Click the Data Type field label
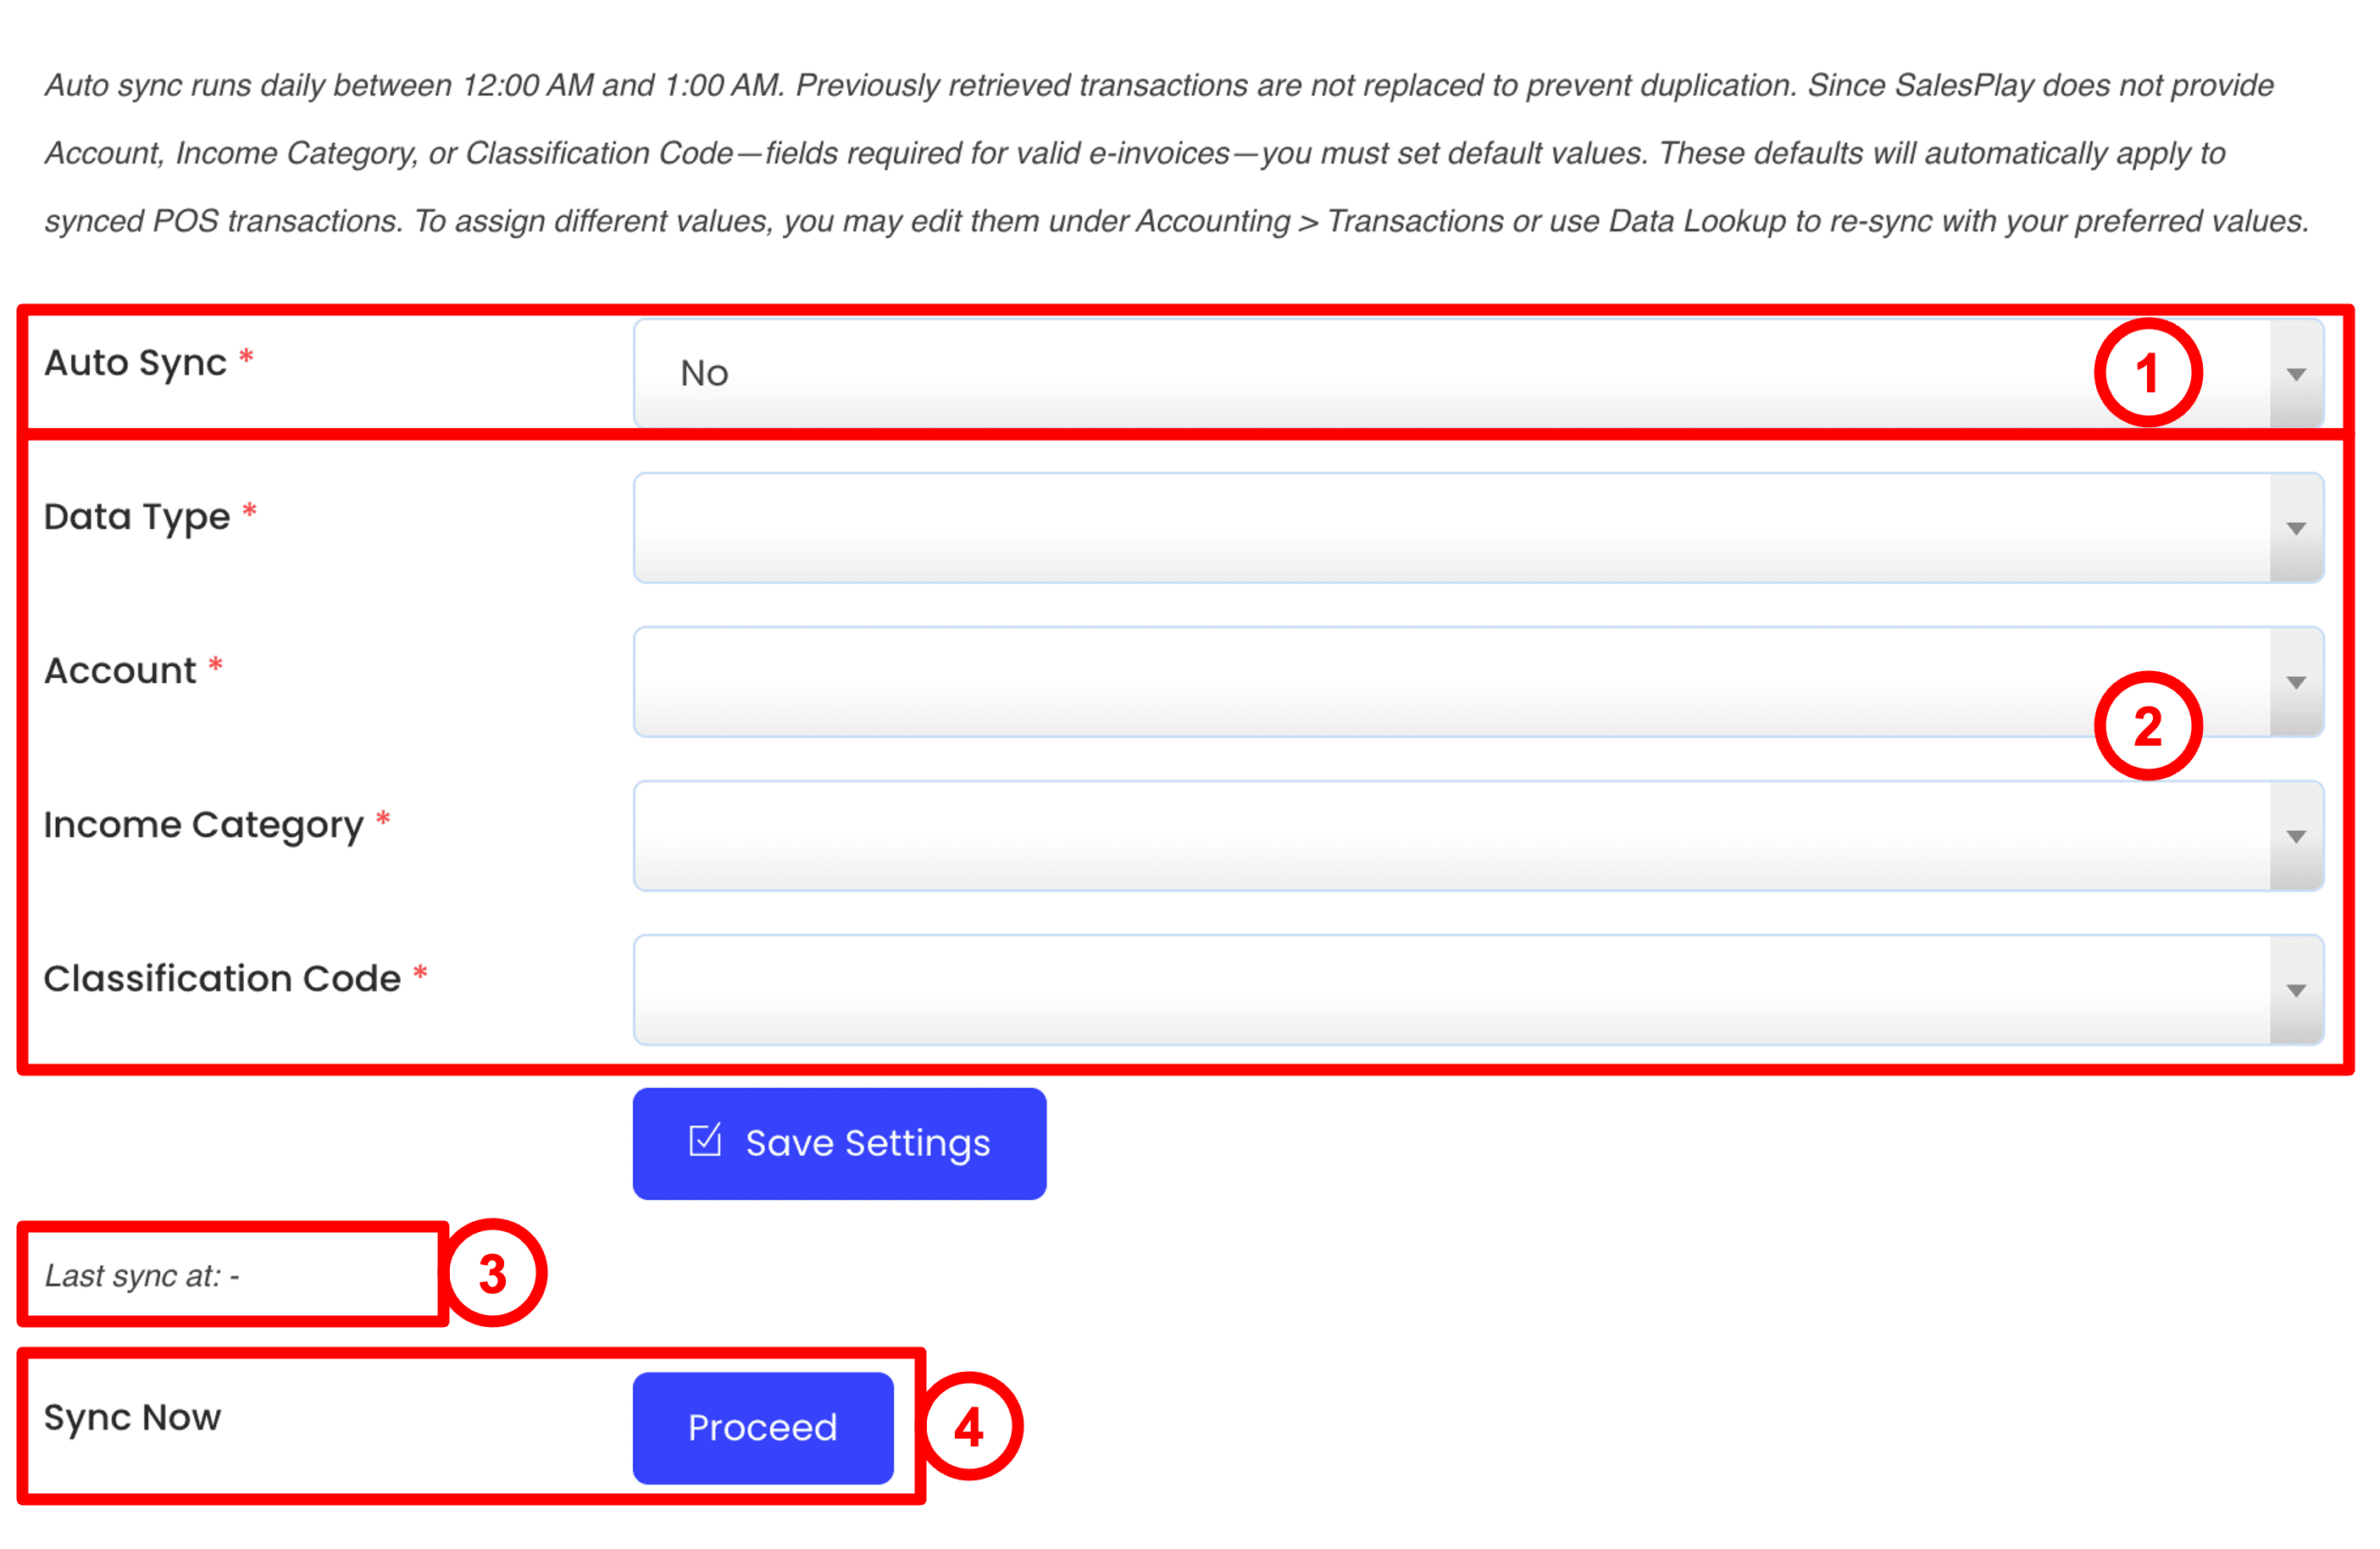Image resolution: width=2380 pixels, height=1549 pixels. tap(137, 517)
